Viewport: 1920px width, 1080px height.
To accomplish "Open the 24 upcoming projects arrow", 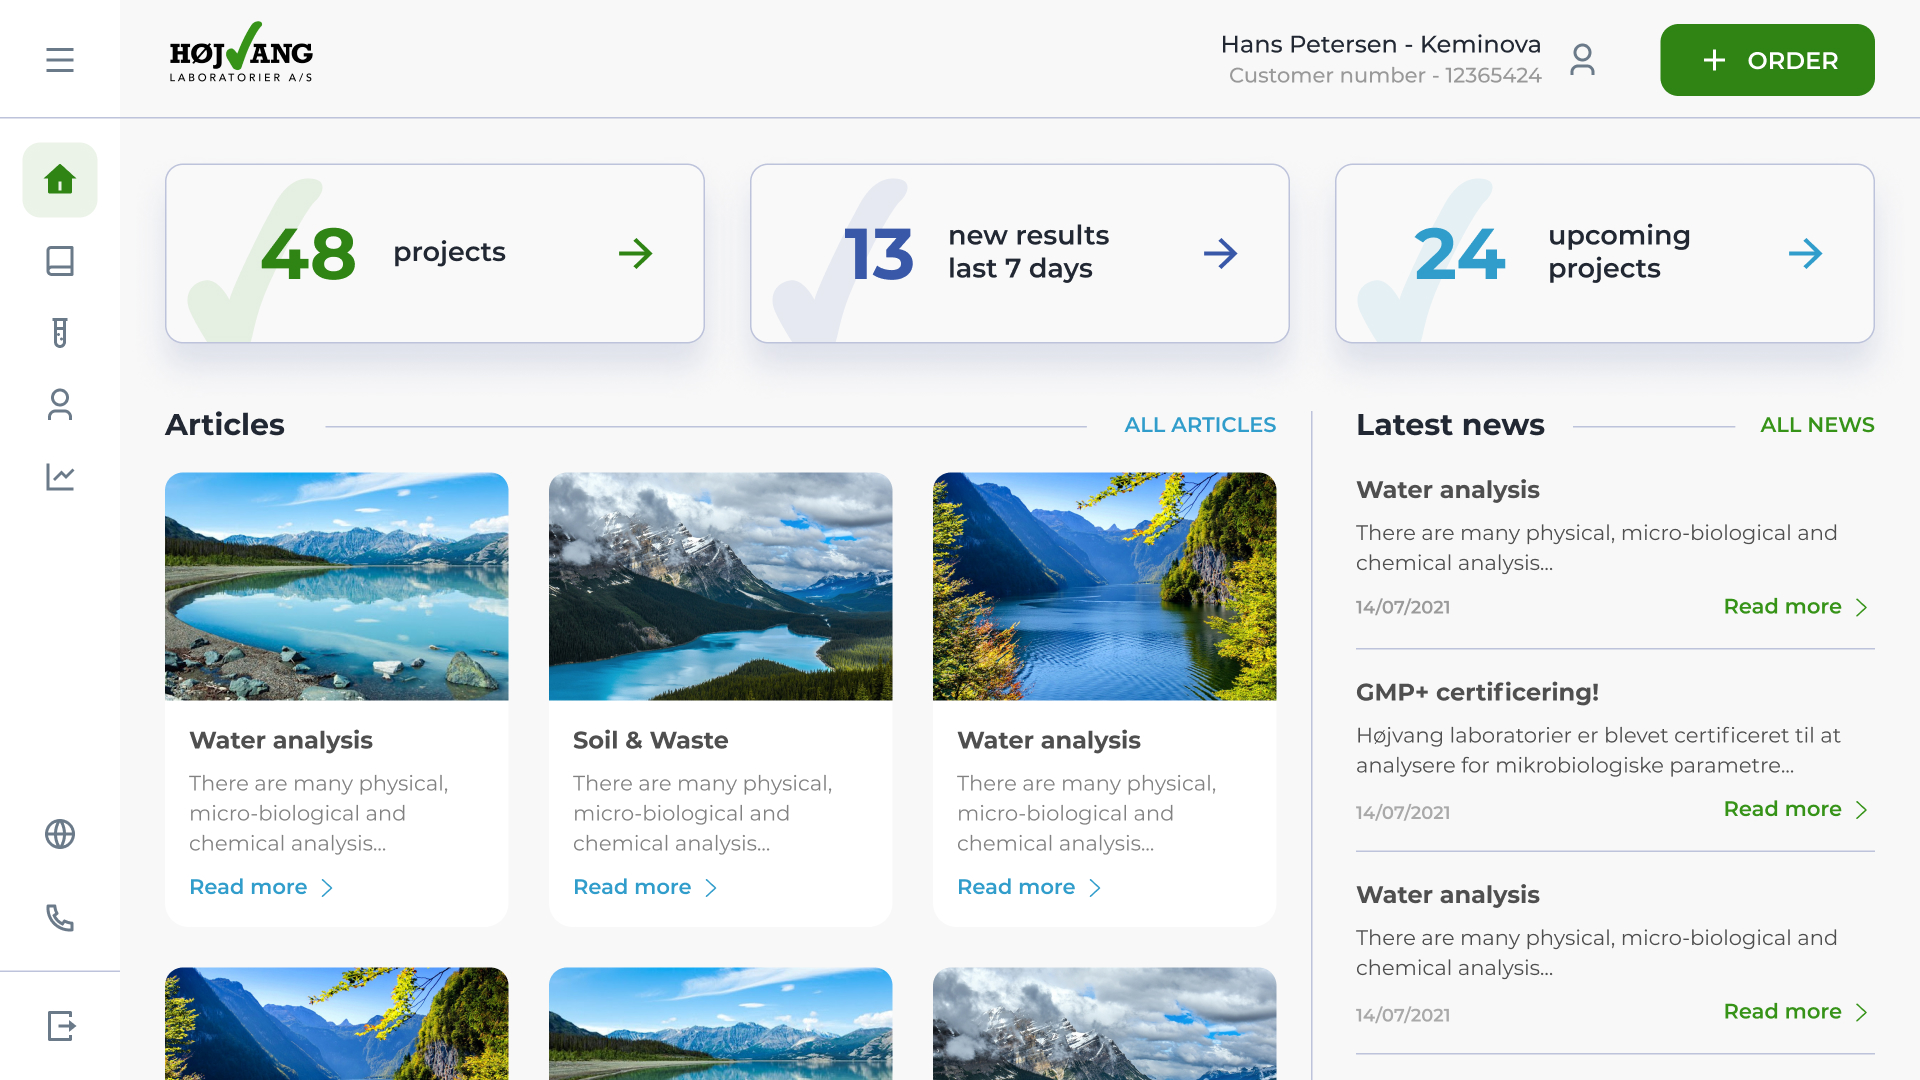I will [1805, 253].
